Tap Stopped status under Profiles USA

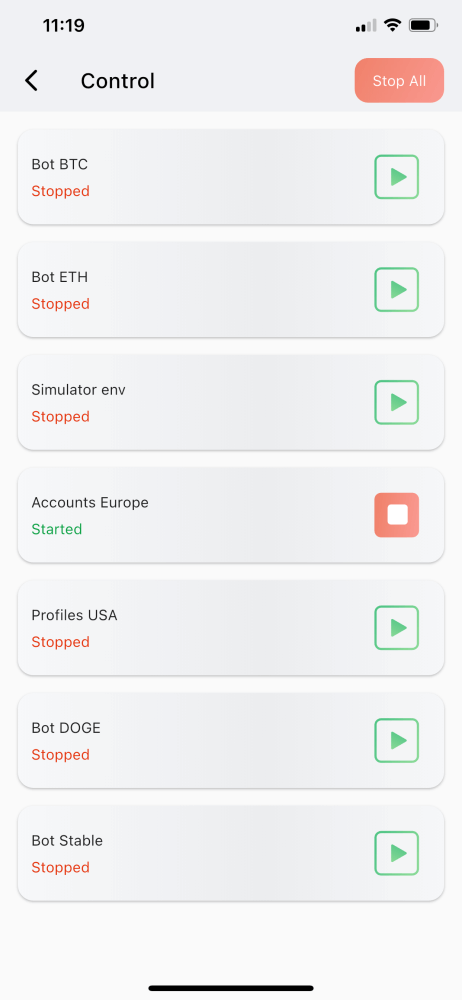tap(61, 642)
